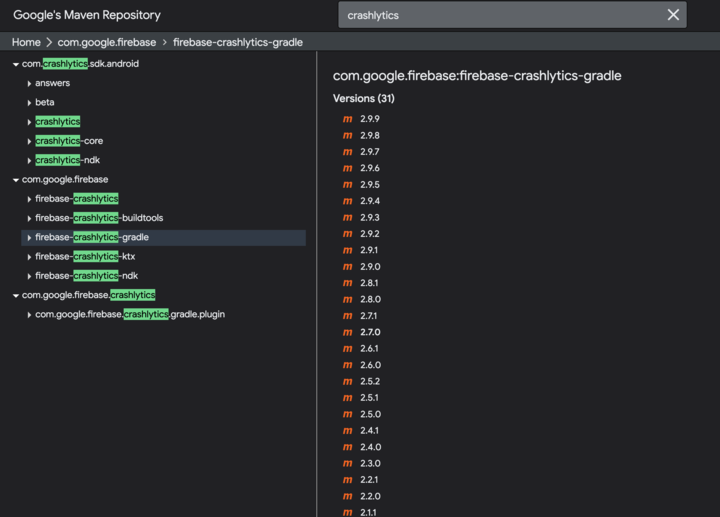Click the Maven icon beside version 2.2.0

coord(347,496)
